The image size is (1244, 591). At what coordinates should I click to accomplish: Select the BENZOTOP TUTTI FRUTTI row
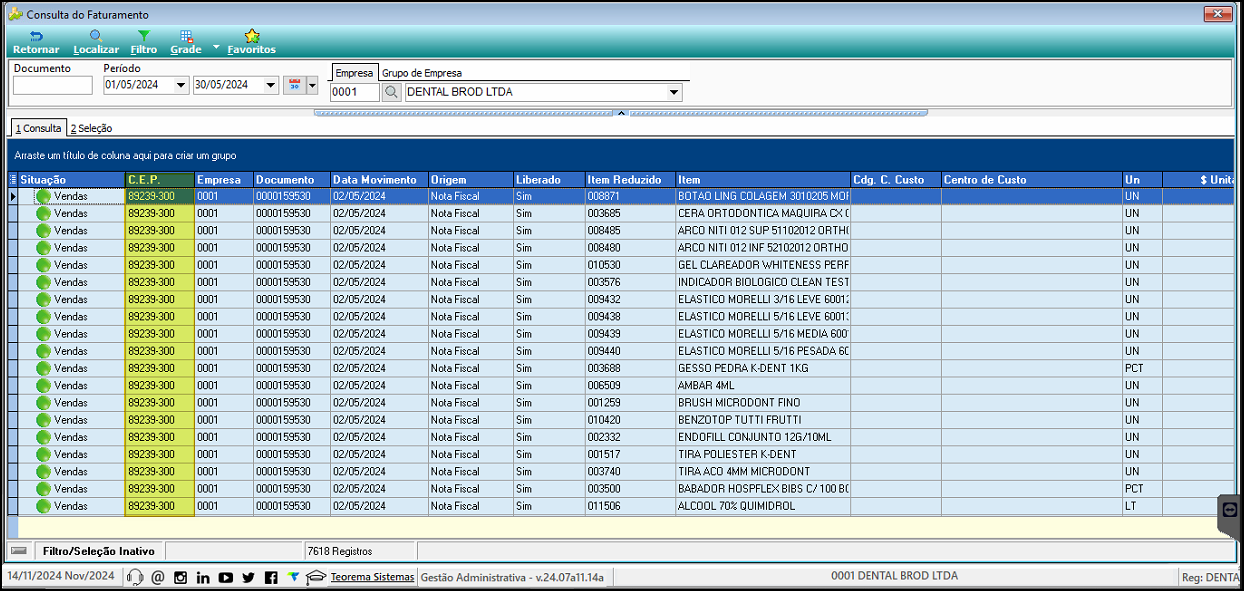pos(620,420)
